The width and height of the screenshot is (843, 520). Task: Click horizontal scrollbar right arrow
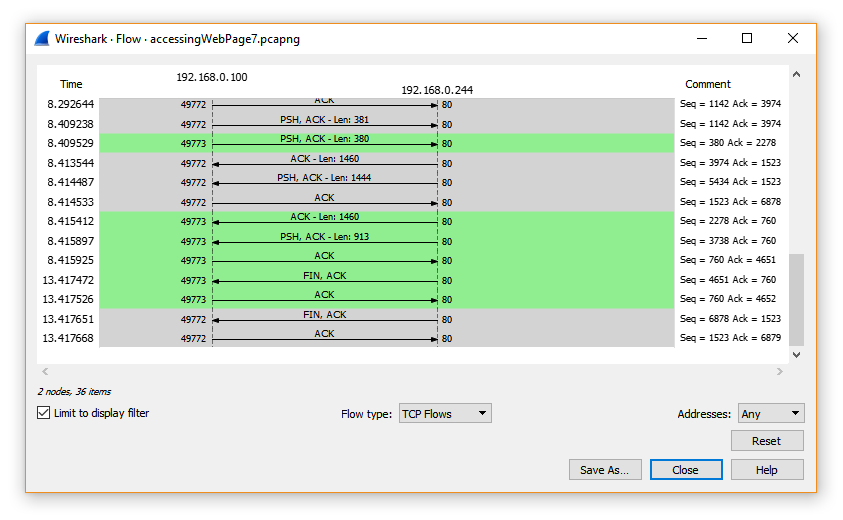780,372
